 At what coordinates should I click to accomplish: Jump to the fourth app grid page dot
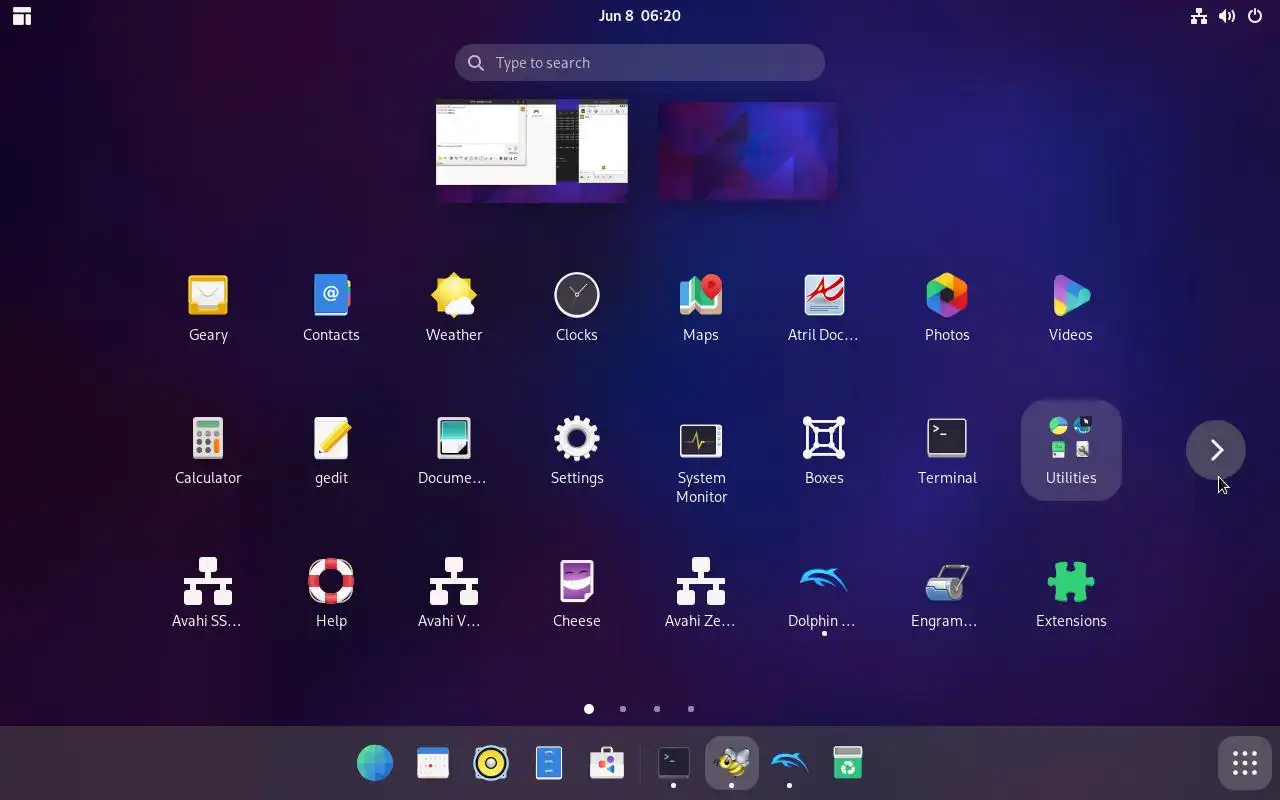(691, 709)
